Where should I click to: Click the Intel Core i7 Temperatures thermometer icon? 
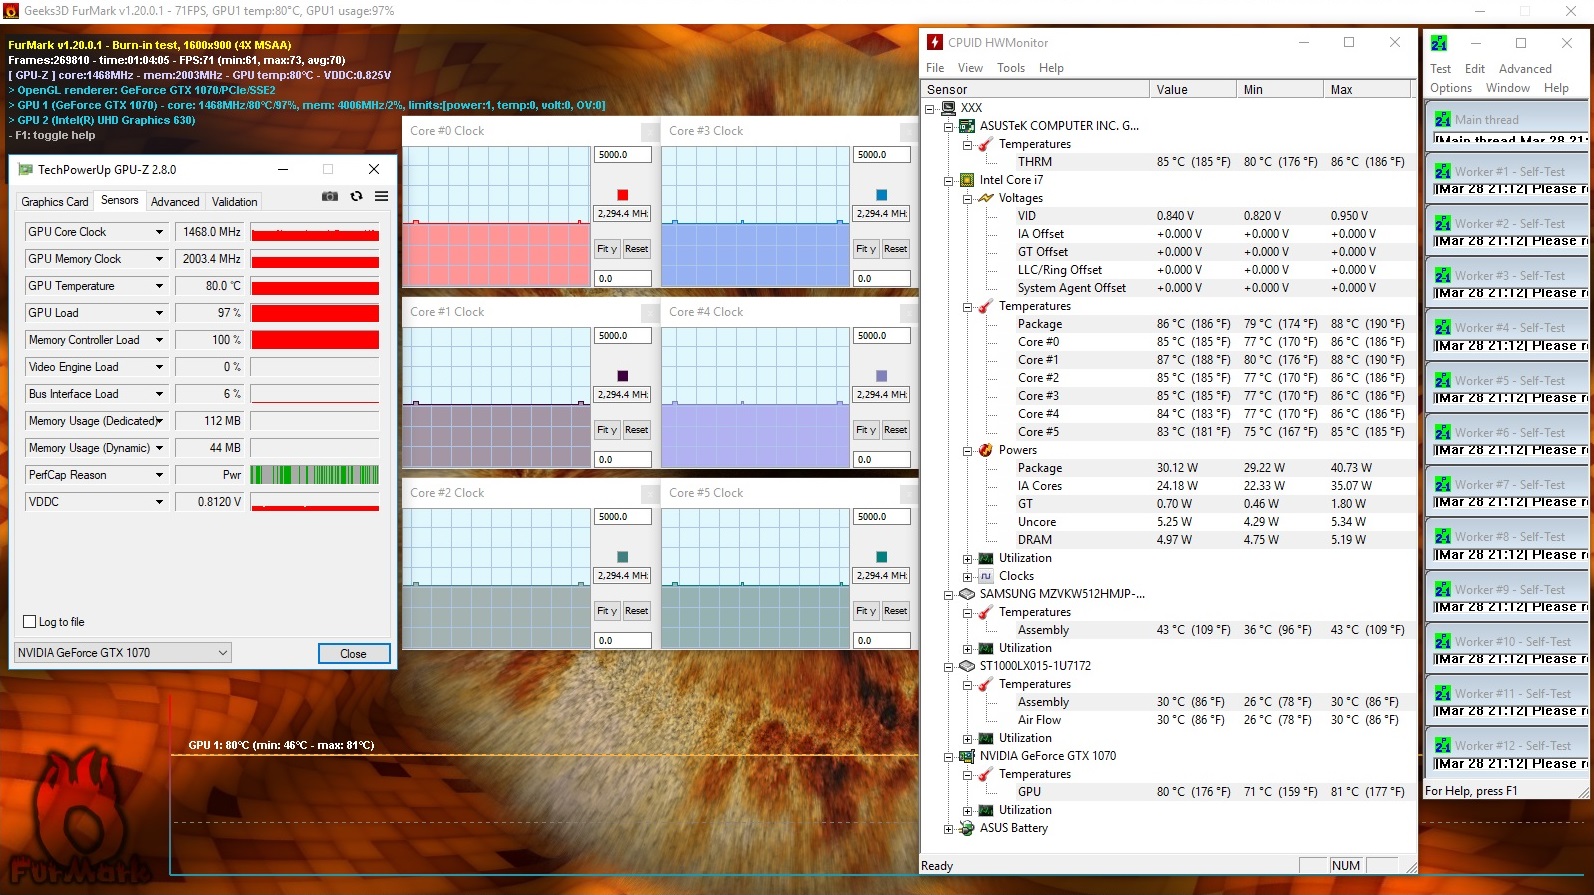pyautogui.click(x=986, y=306)
